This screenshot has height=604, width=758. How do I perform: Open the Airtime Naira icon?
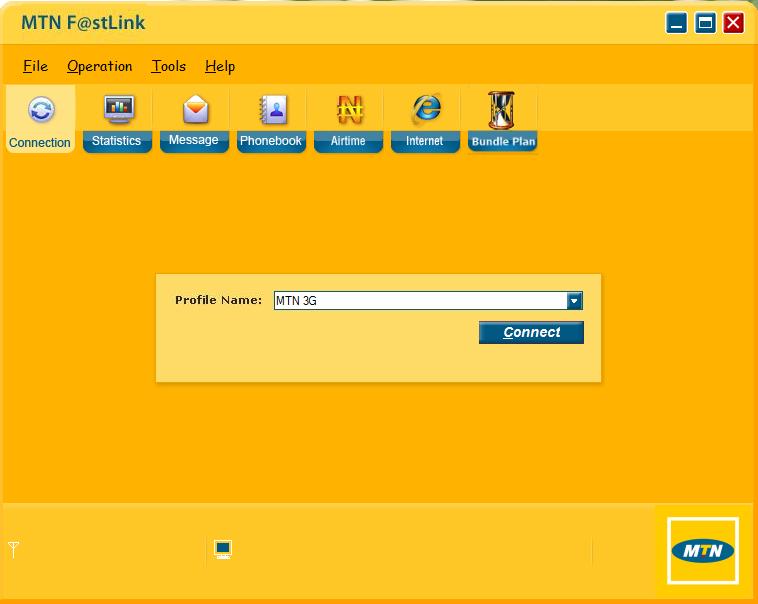(x=350, y=109)
